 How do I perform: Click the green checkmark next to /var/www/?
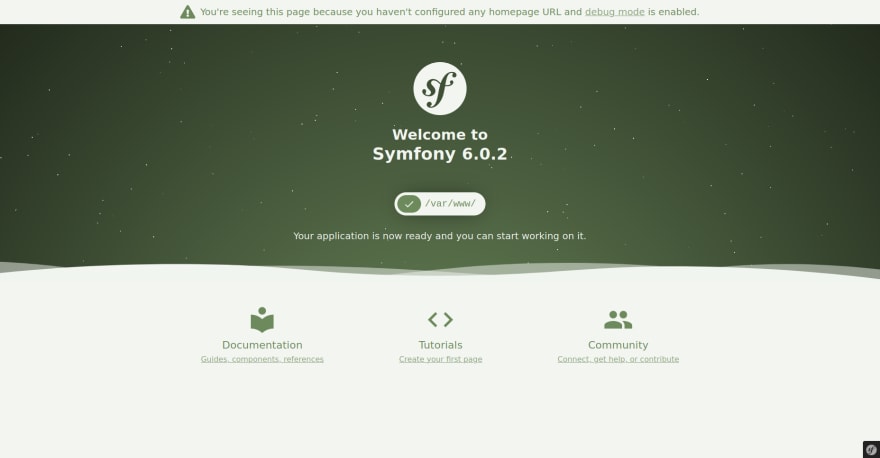(x=409, y=204)
